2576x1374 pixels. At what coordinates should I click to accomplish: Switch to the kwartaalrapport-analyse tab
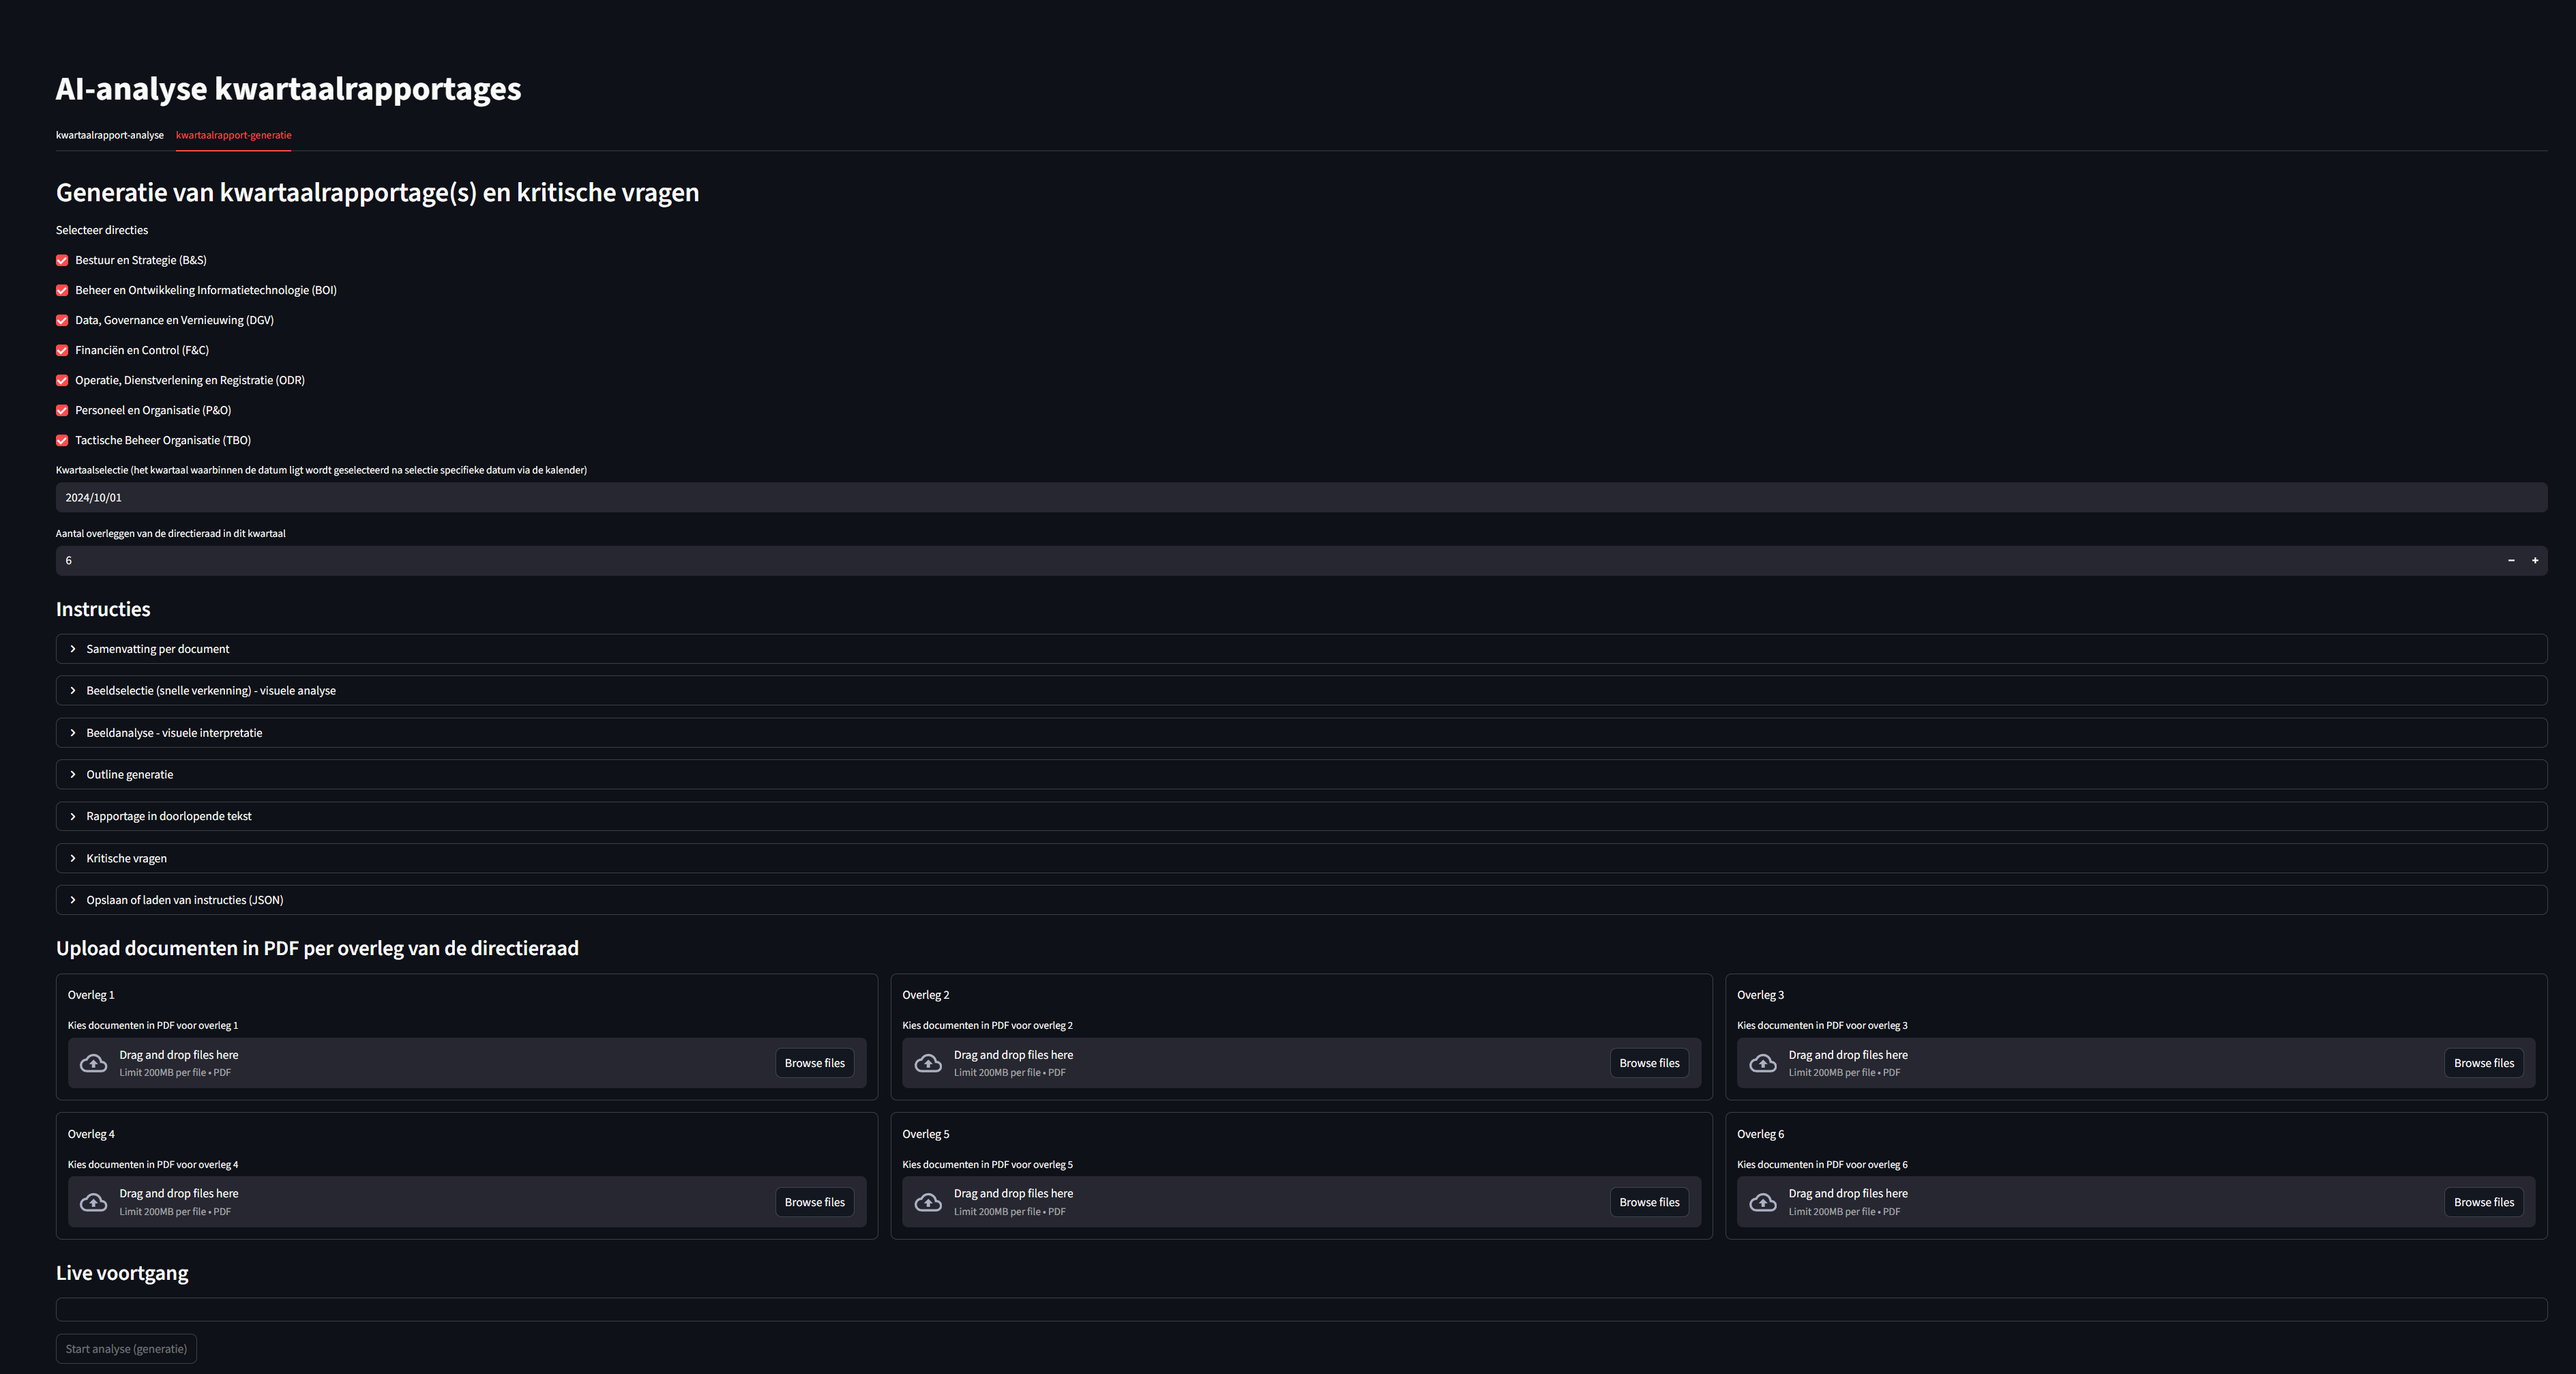110,135
